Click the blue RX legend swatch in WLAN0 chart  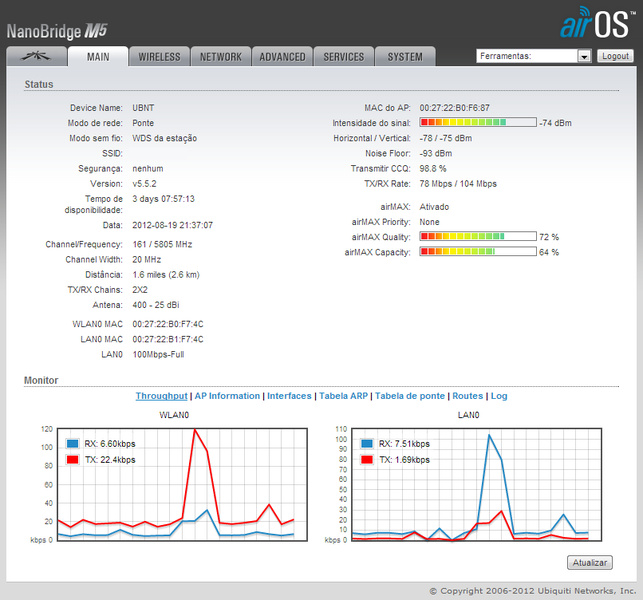73,443
